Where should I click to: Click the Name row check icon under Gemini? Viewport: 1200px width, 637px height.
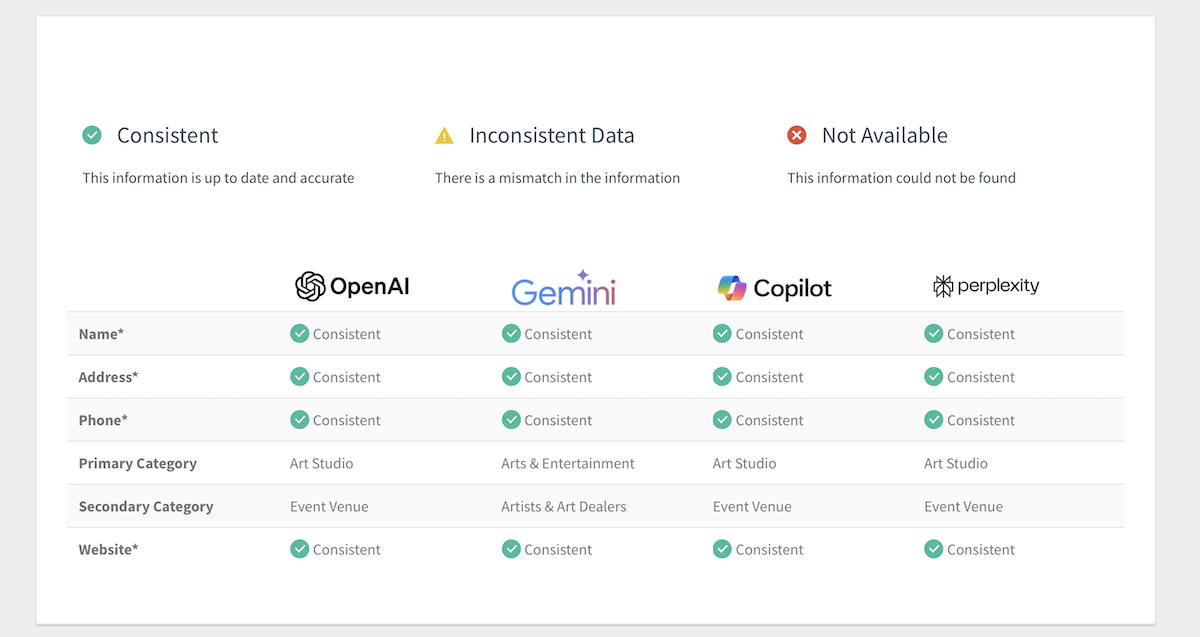(x=511, y=333)
